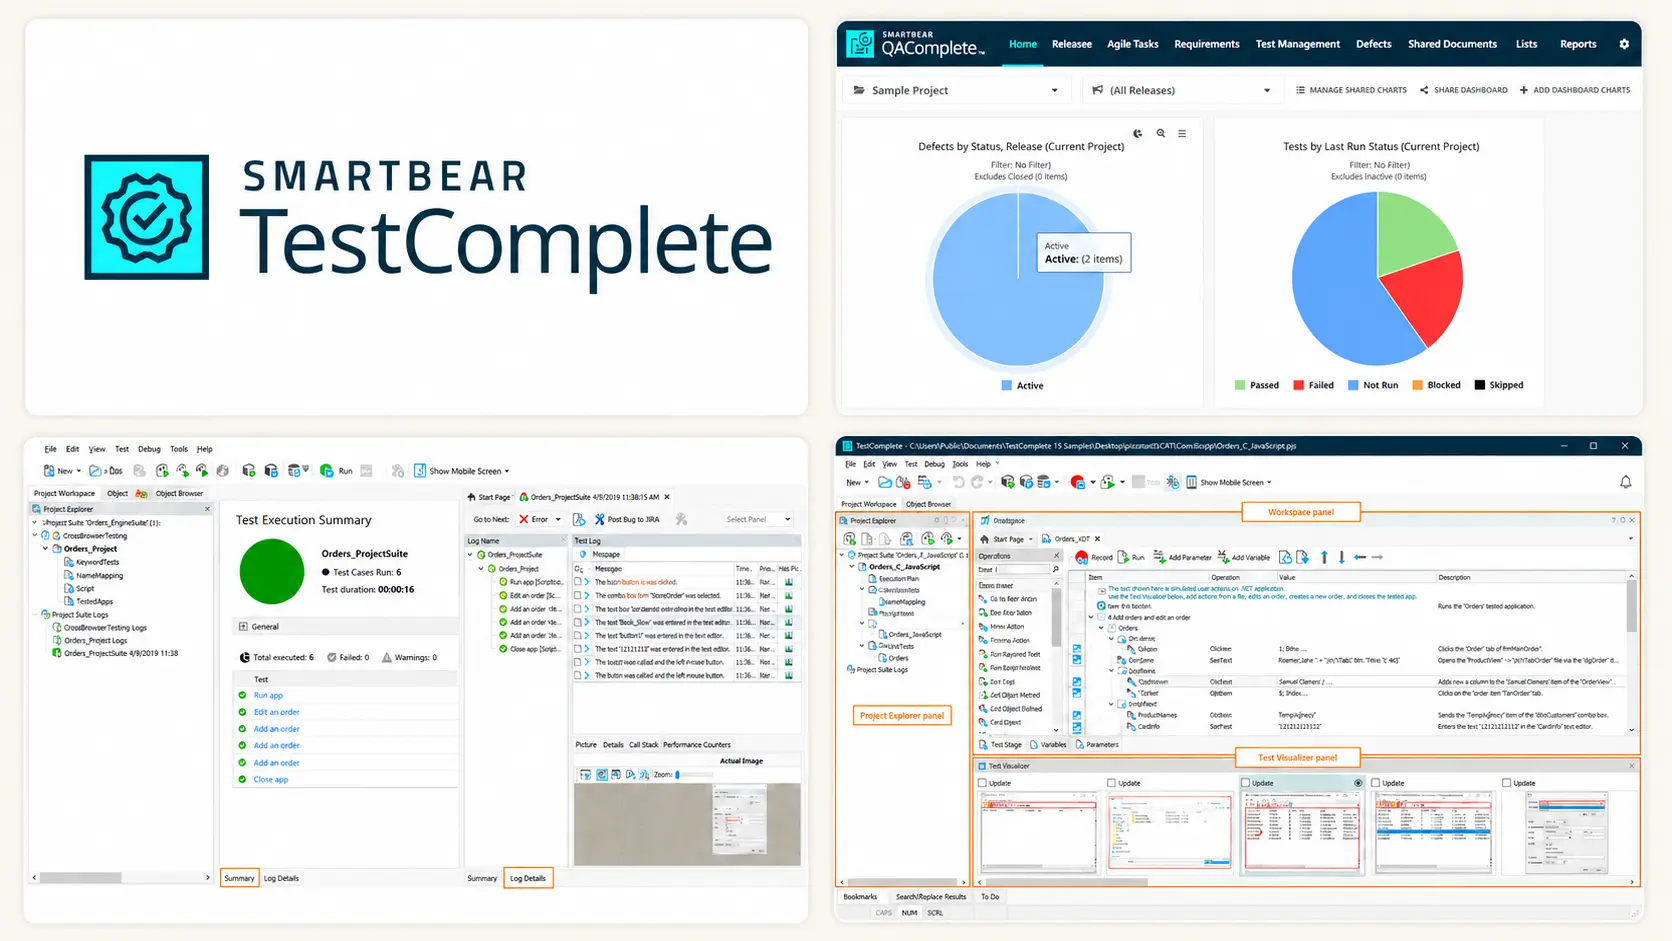
Task: Click the Add Variable toolbar button
Action: pos(1244,557)
